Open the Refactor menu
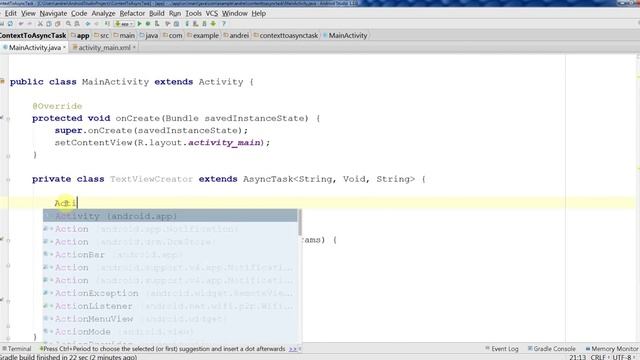640x360 pixels. click(x=132, y=13)
